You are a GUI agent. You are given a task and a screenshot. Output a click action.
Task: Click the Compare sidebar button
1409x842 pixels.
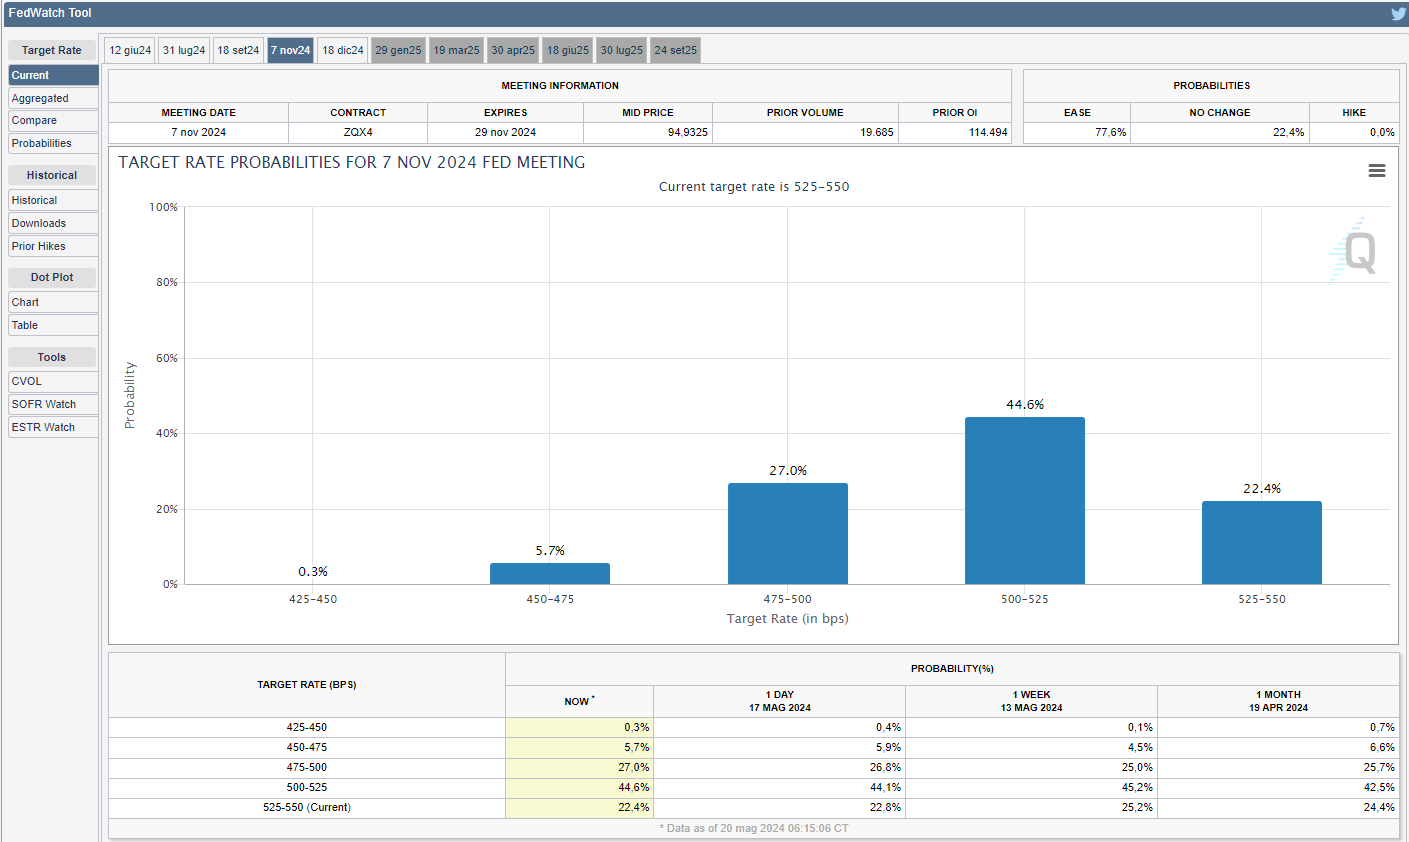click(53, 120)
